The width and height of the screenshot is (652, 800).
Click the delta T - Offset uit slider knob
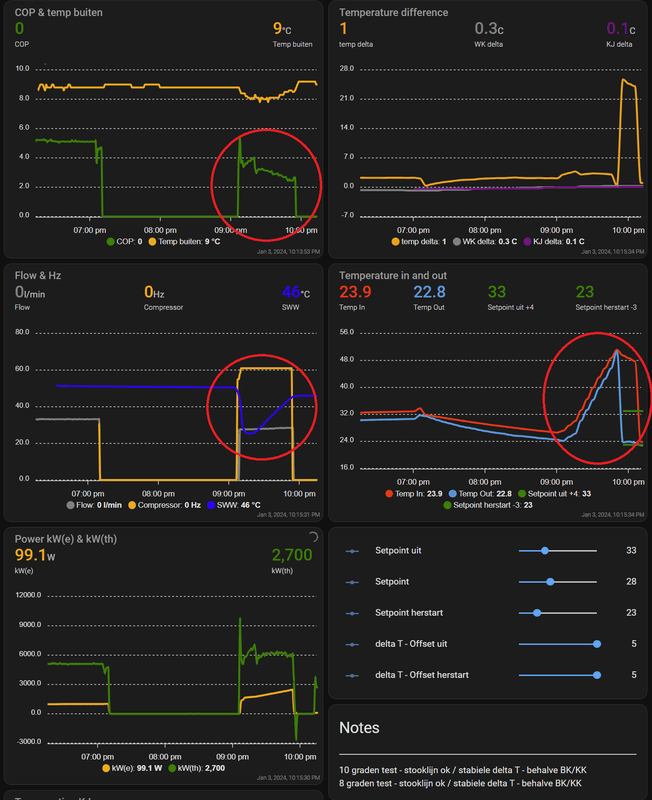tap(596, 644)
